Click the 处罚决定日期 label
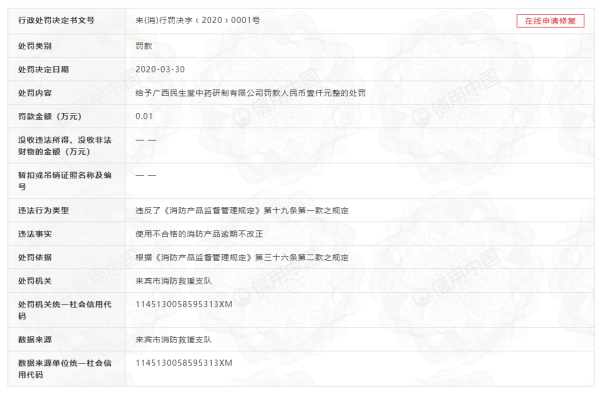This screenshot has width=601, height=394. (x=43, y=69)
